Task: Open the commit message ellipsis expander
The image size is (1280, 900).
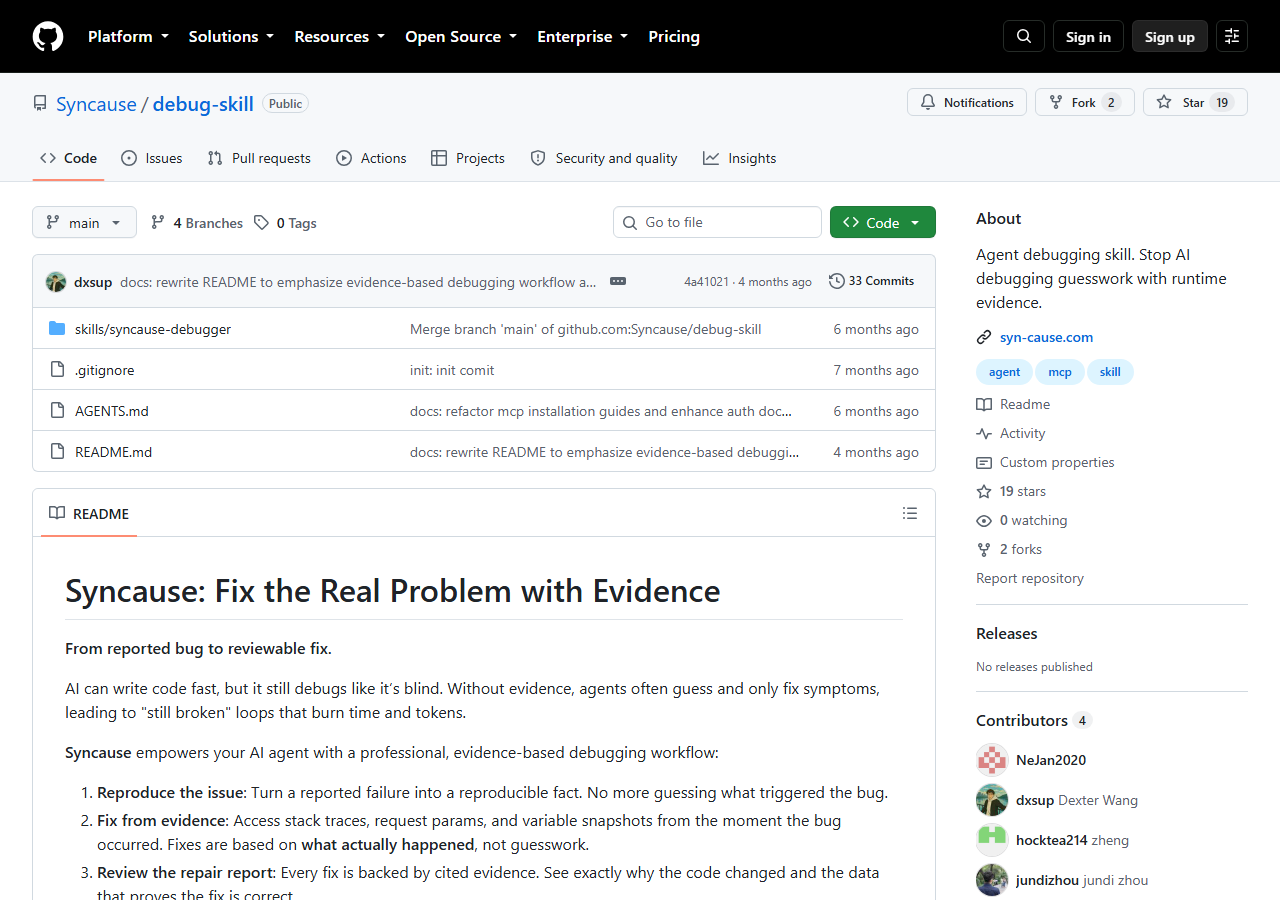Action: [618, 281]
